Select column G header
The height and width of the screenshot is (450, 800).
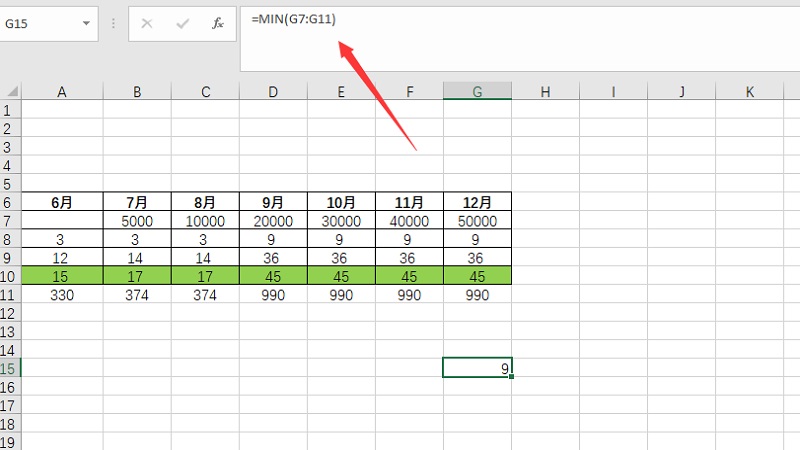point(477,92)
